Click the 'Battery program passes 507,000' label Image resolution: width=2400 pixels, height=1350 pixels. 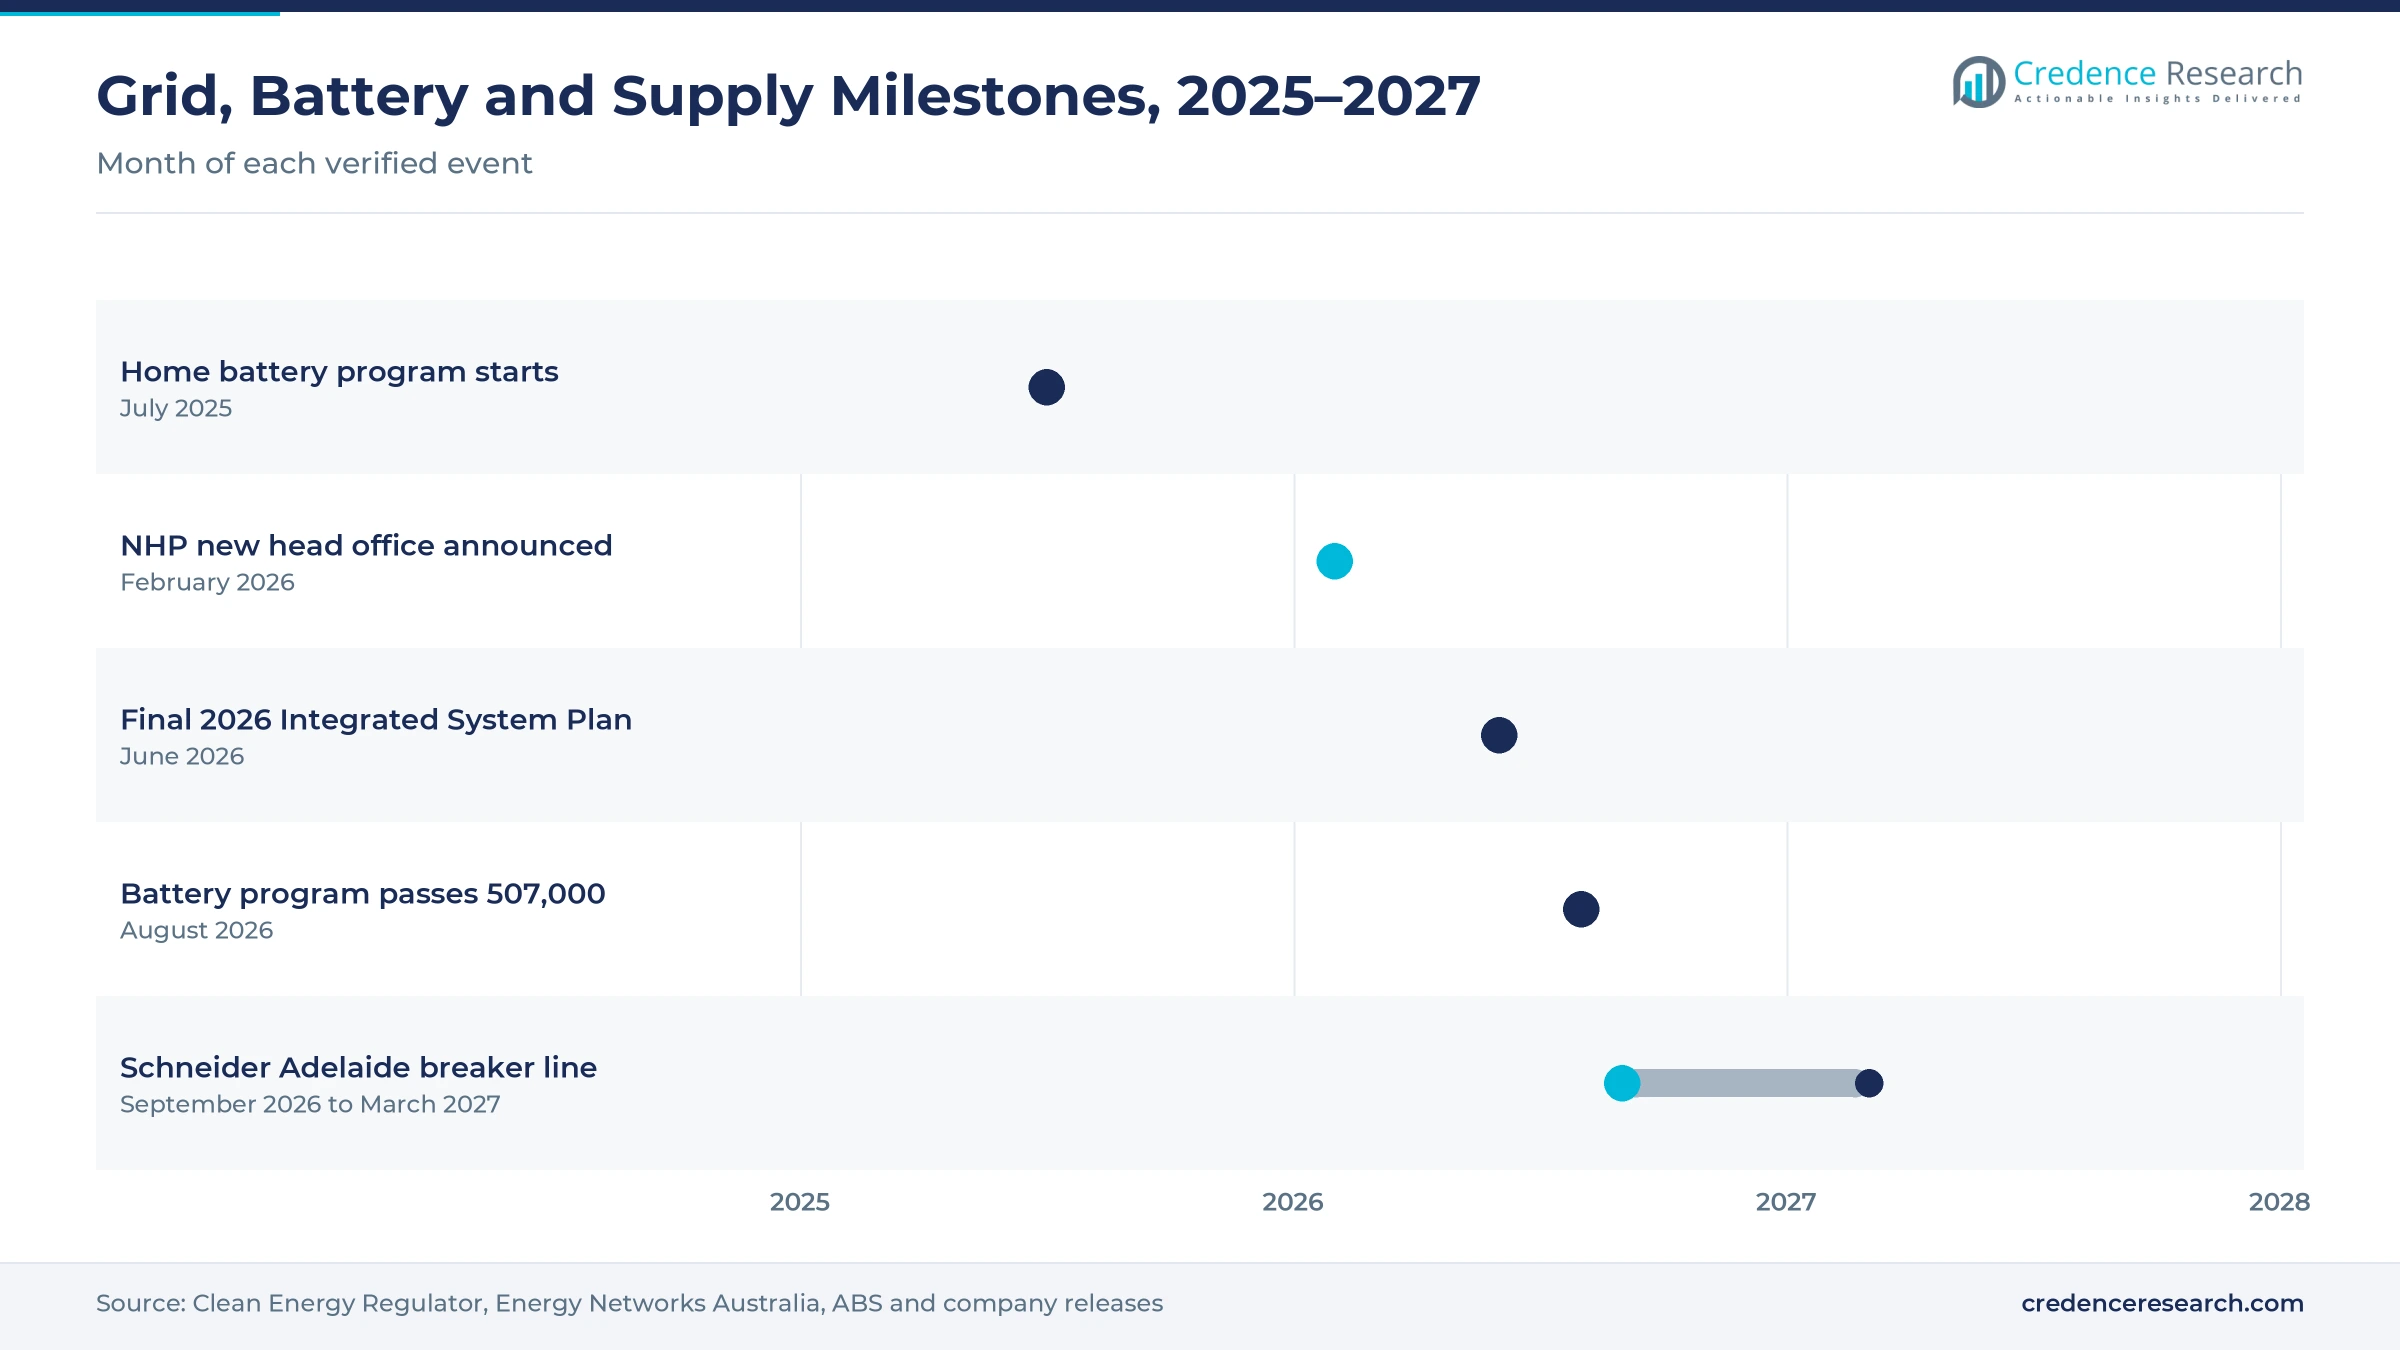(363, 894)
